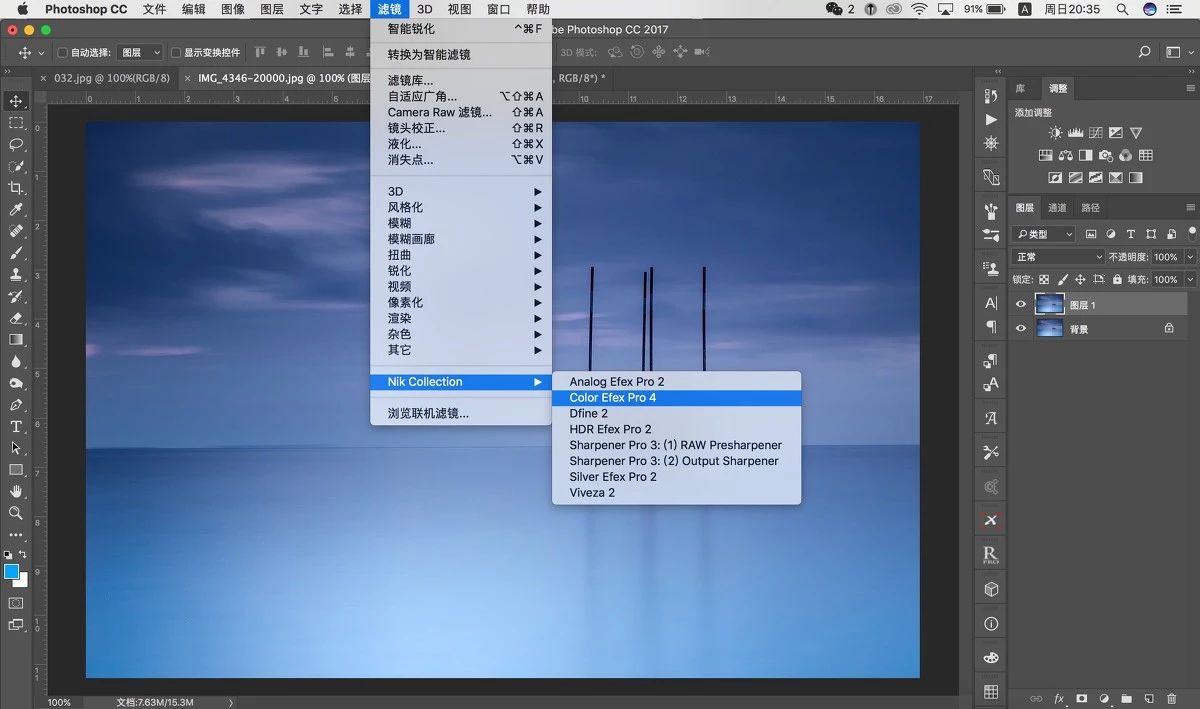Hide layer 图层 1 via eye icon
The height and width of the screenshot is (709, 1200).
pyautogui.click(x=1021, y=305)
